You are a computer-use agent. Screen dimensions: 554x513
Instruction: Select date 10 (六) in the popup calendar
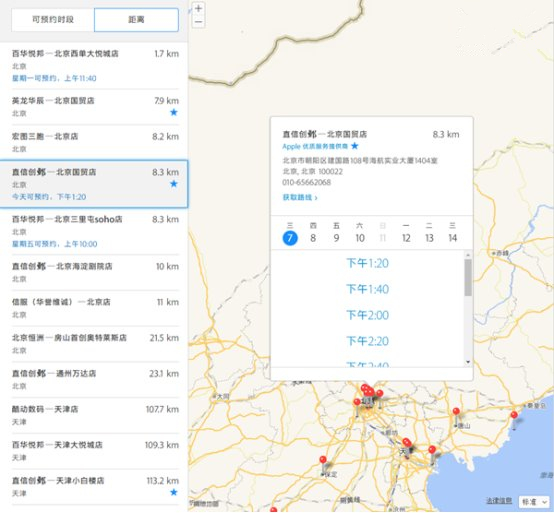pyautogui.click(x=360, y=238)
